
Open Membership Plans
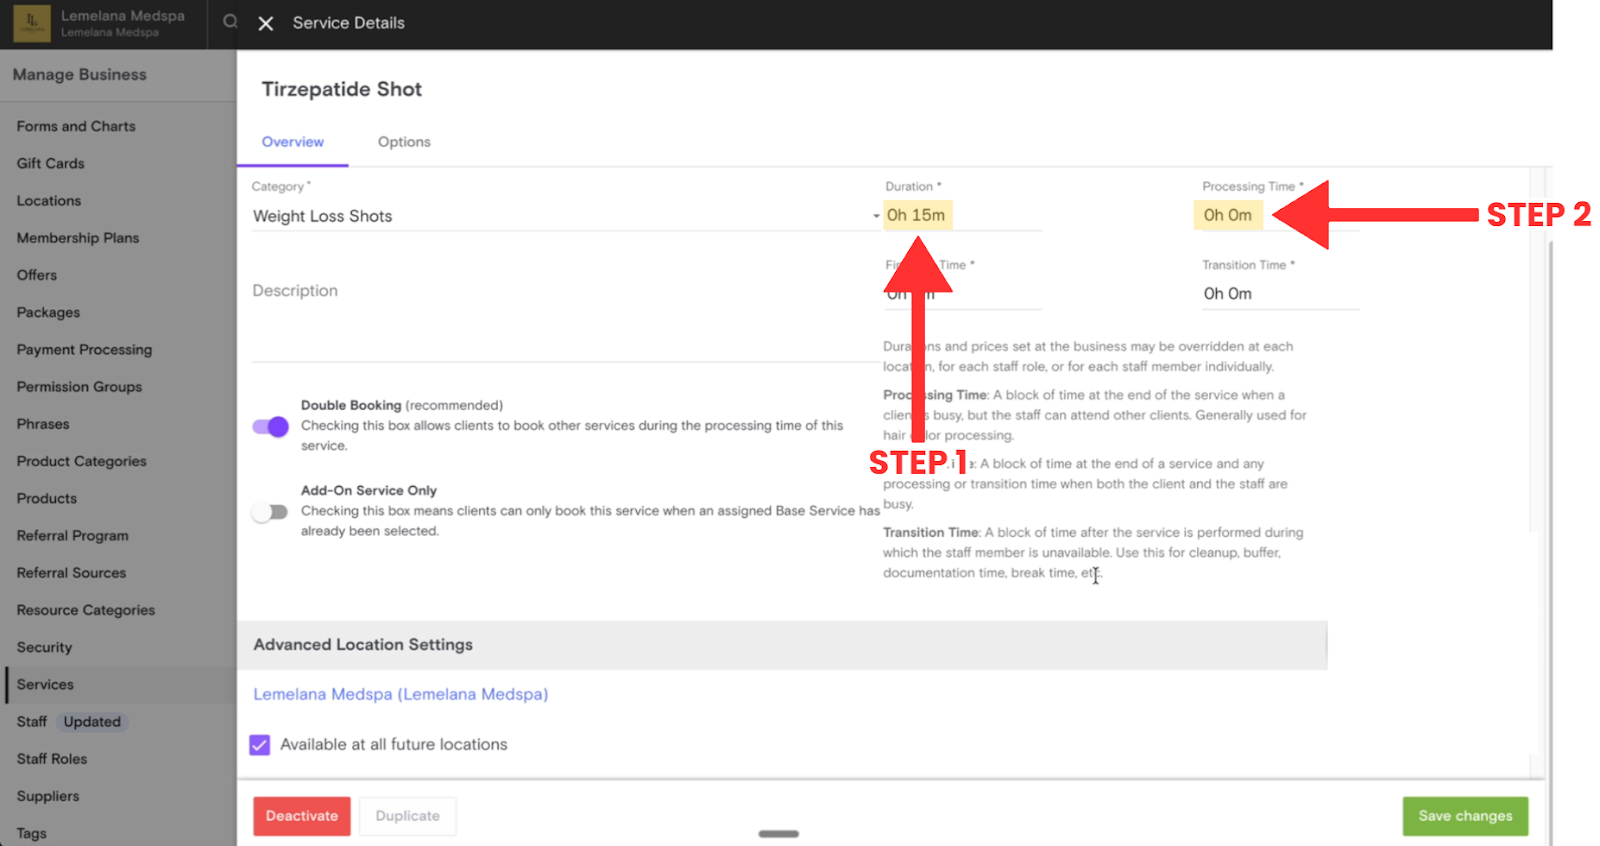78,238
